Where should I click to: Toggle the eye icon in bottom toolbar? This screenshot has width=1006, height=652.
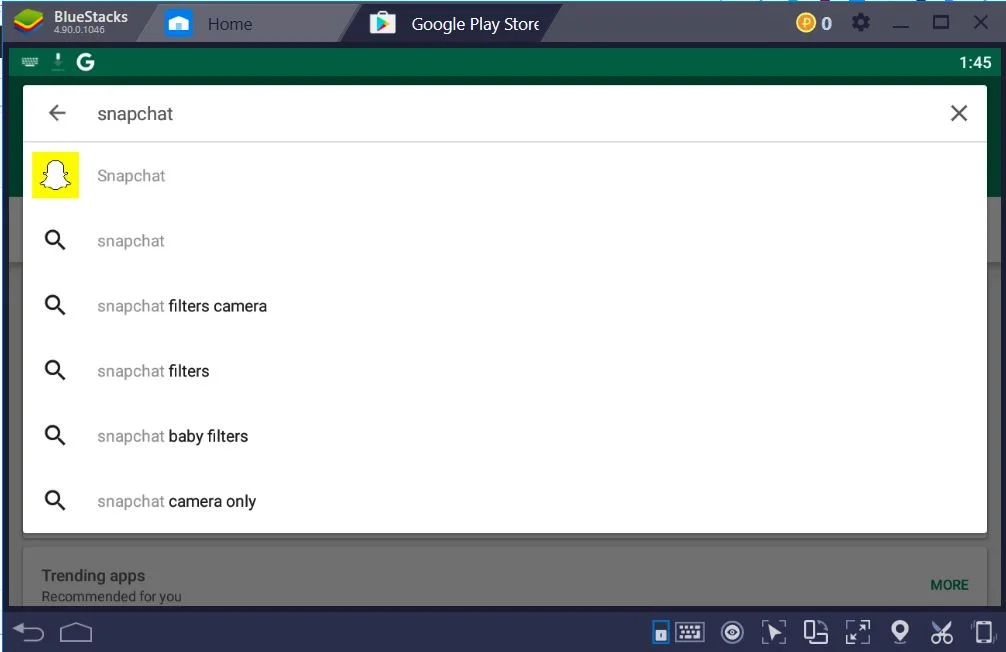point(732,633)
